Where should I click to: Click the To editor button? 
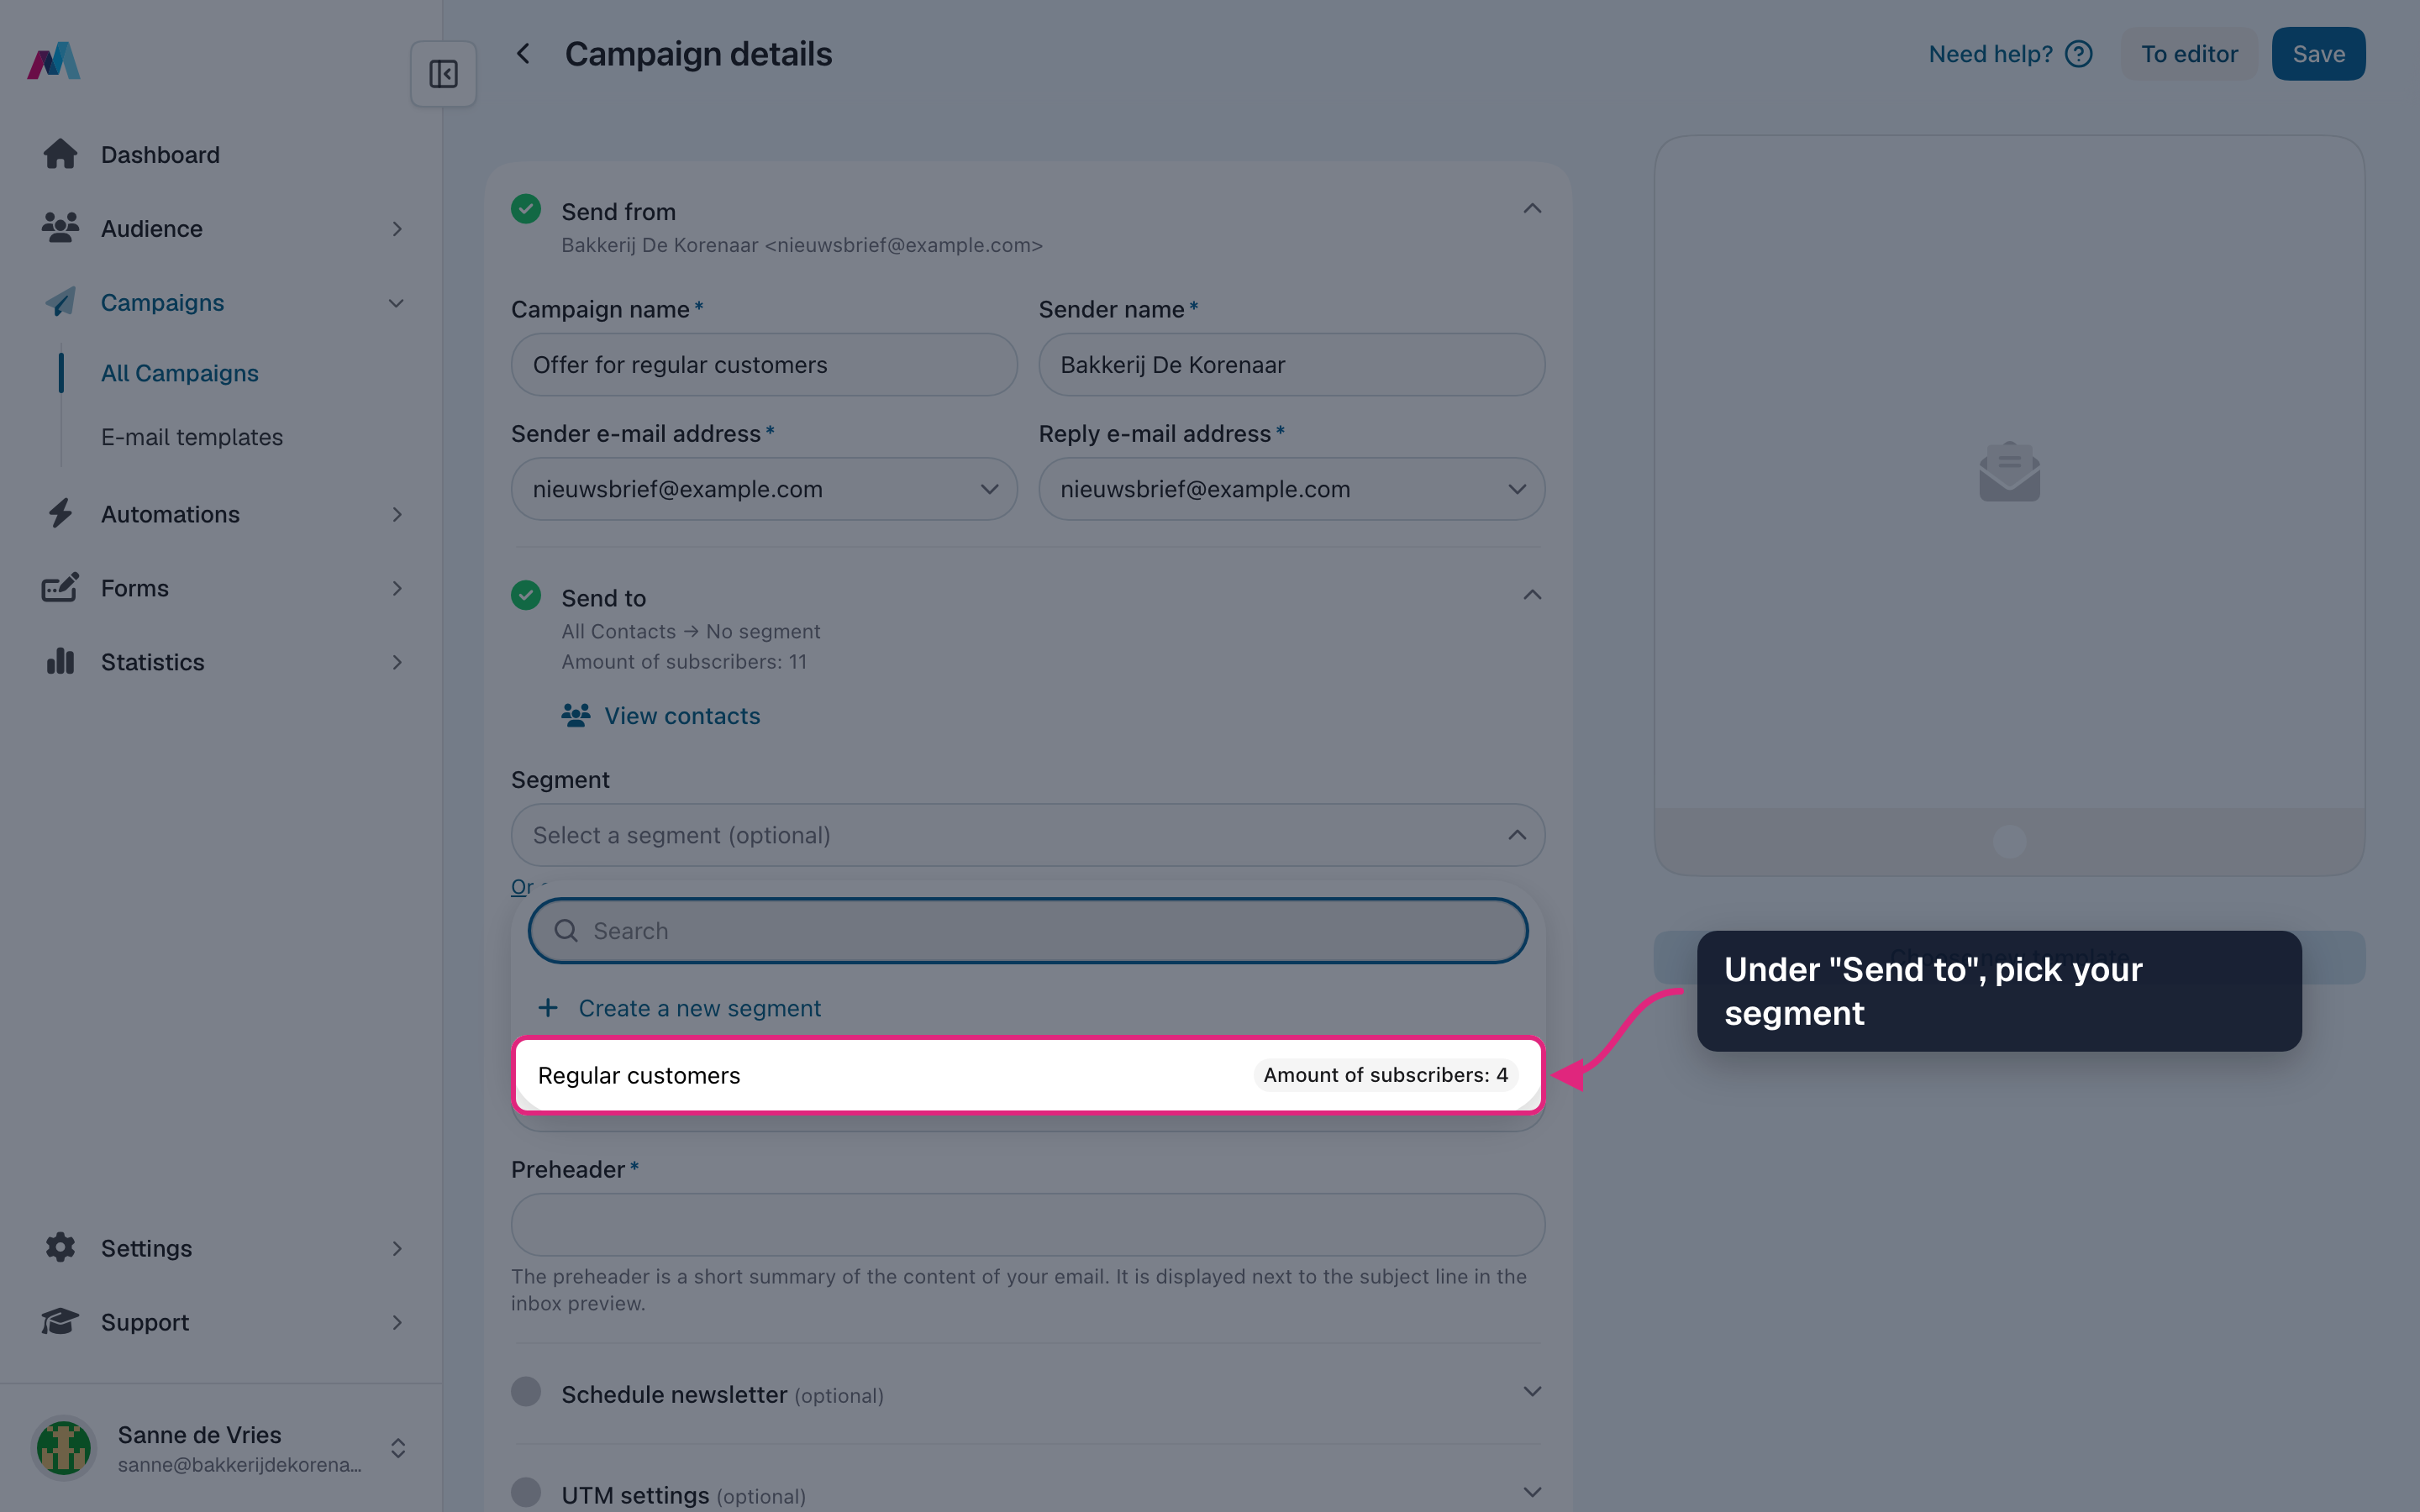coord(2189,54)
